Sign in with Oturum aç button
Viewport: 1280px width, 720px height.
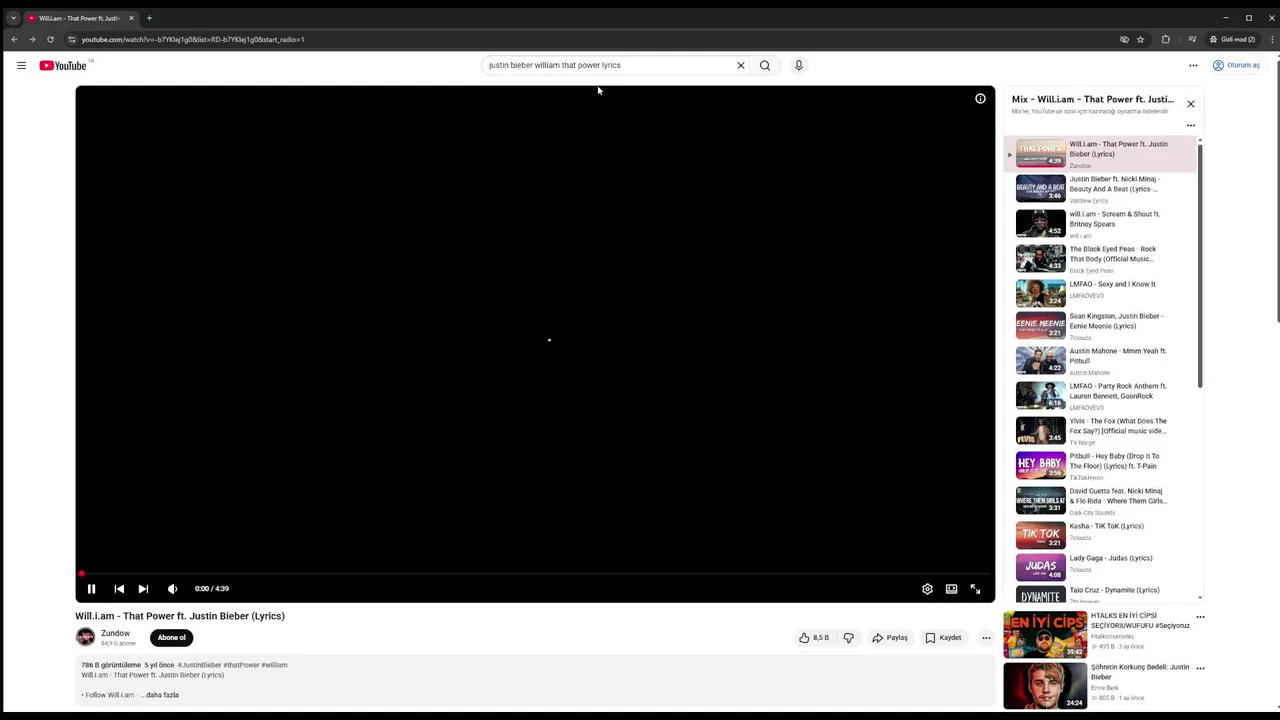pos(1237,65)
